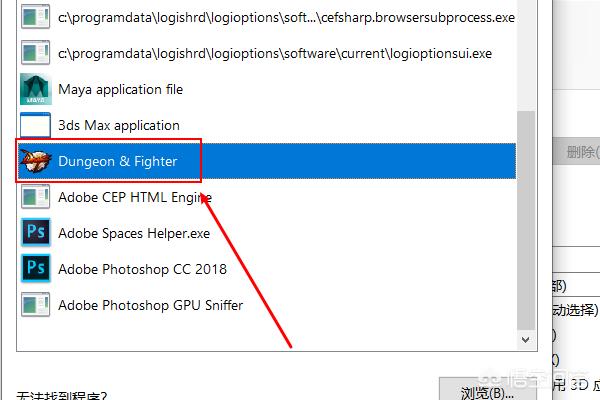The image size is (600, 400).
Task: Click the Adobe Photoshop CC 2018 icon
Action: (x=36, y=268)
